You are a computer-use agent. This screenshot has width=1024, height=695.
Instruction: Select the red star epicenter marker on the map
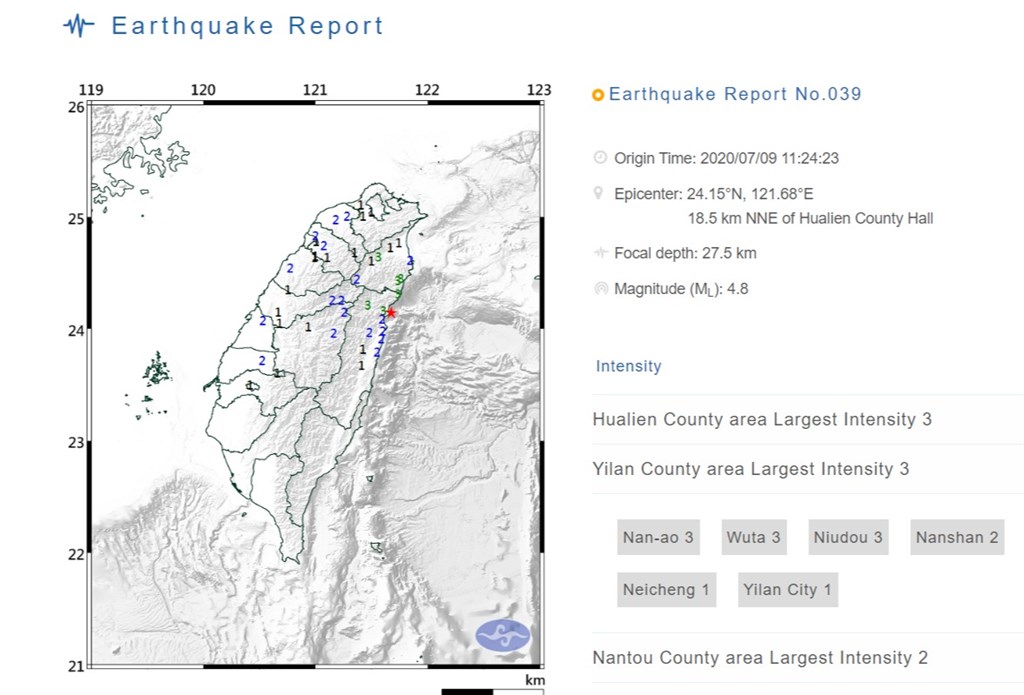point(390,313)
